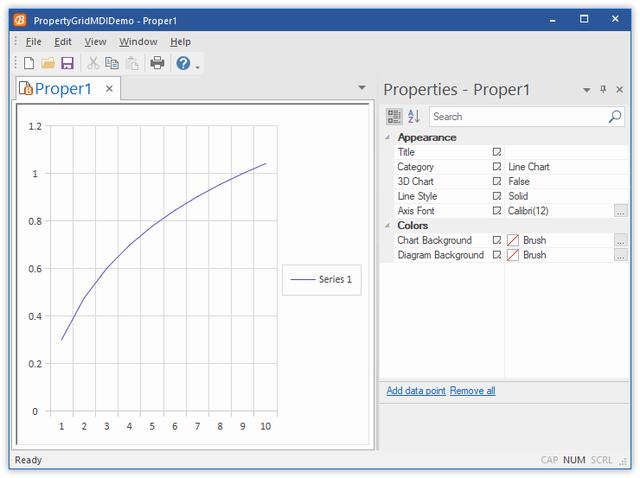Click the application logo icon in title bar
The width and height of the screenshot is (640, 478).
[x=20, y=20]
